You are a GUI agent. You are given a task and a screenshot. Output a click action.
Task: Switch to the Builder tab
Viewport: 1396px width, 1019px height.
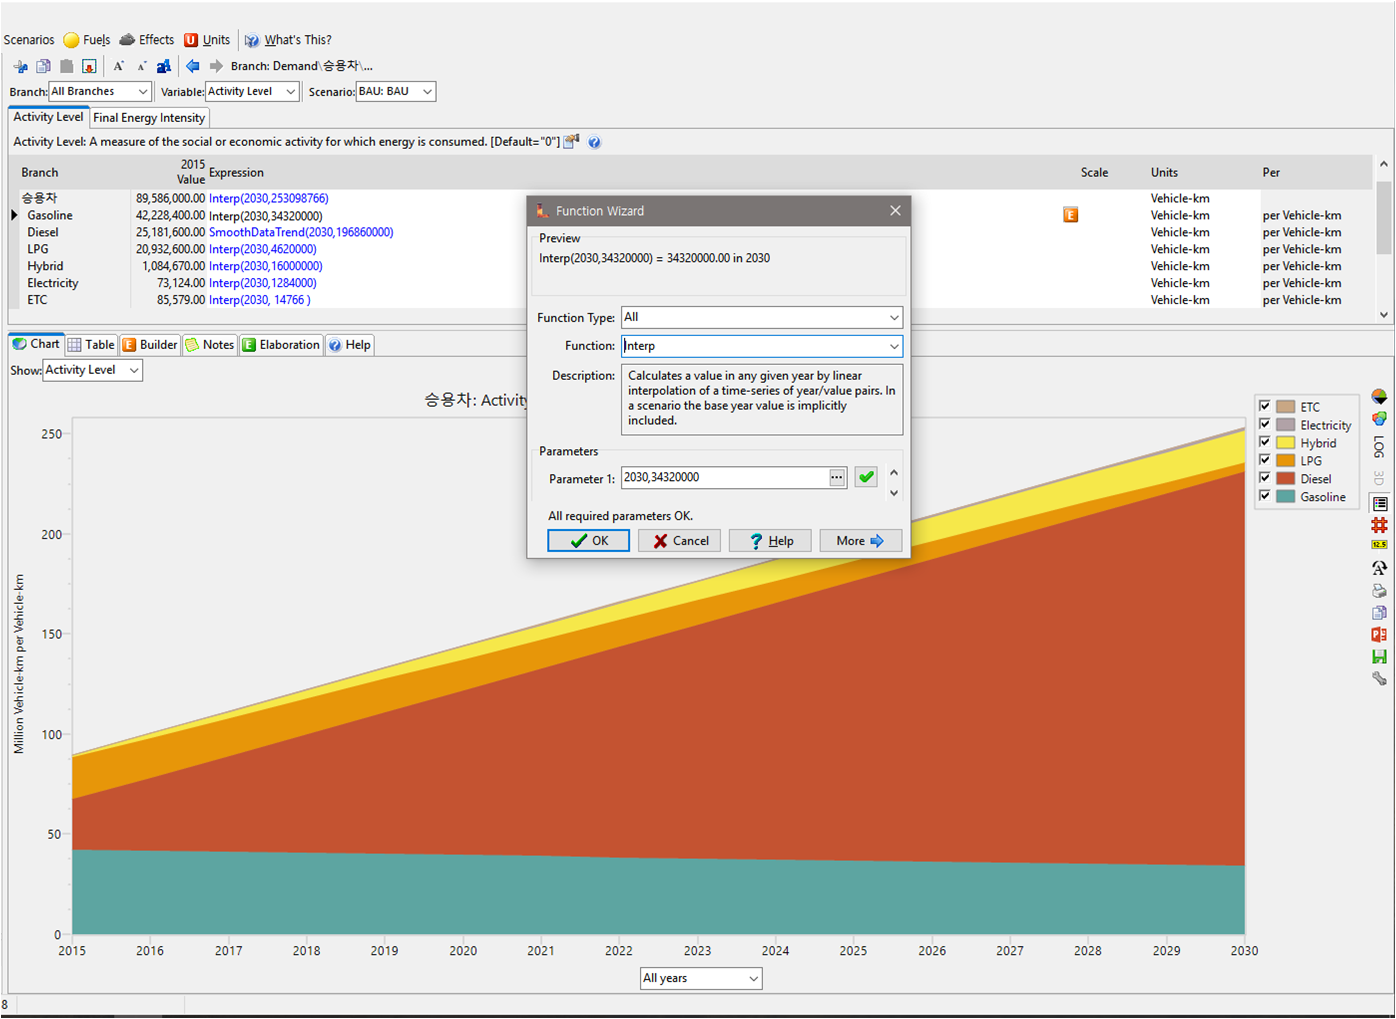(150, 345)
